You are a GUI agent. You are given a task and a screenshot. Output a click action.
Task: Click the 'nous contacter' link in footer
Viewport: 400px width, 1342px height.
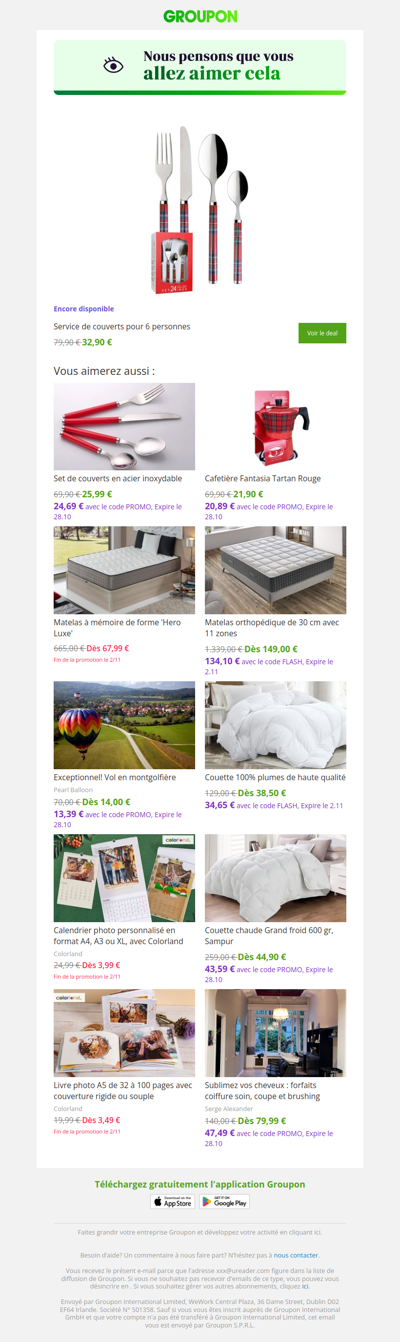click(x=296, y=1254)
